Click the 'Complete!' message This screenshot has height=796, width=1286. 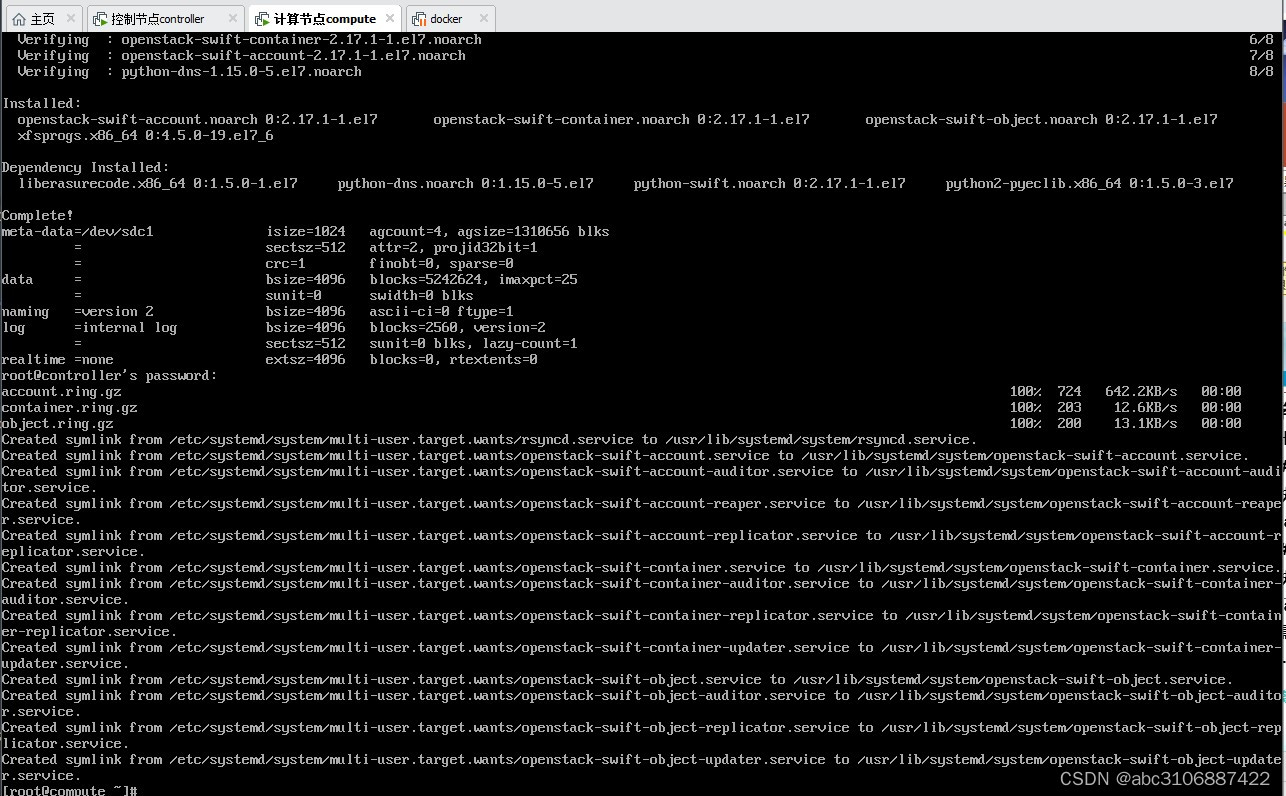click(37, 216)
